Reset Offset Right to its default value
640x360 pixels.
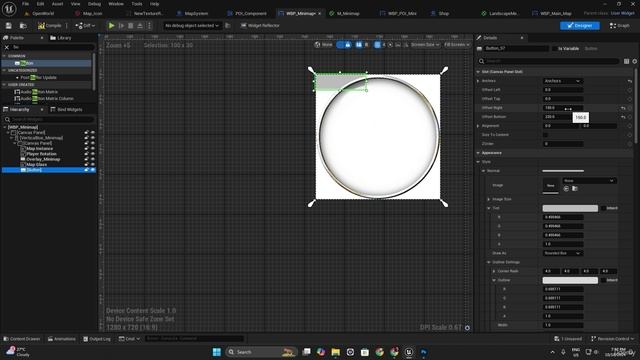pyautogui.click(x=623, y=108)
